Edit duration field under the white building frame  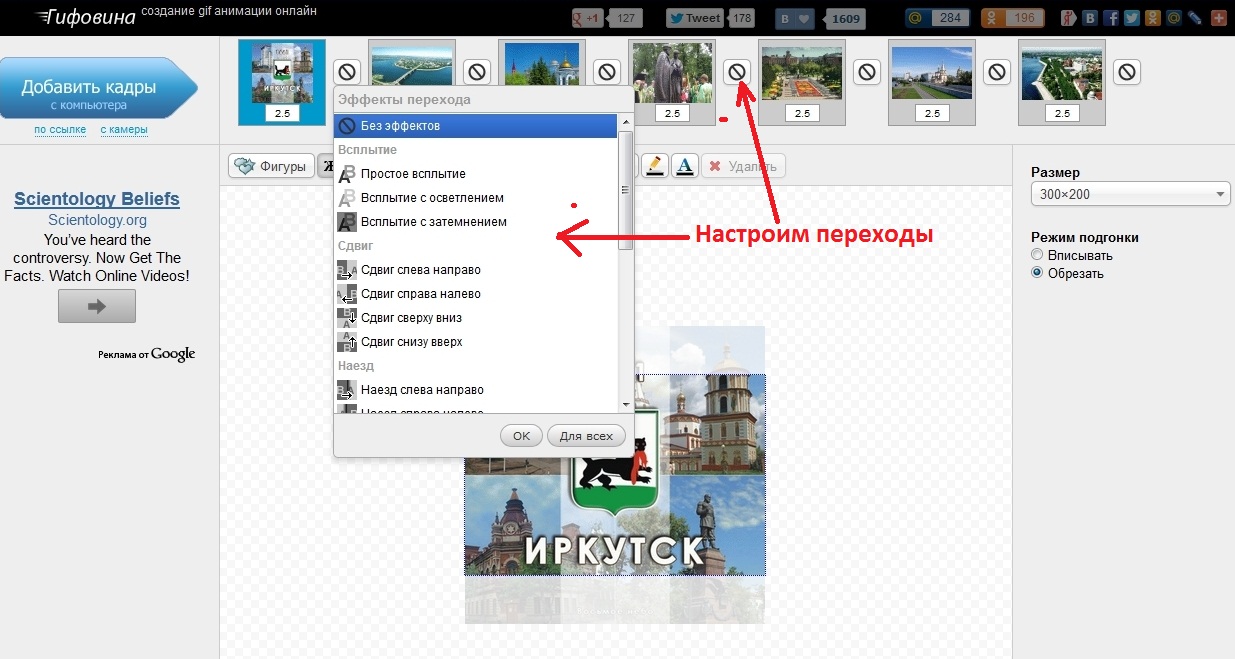pyautogui.click(x=932, y=114)
